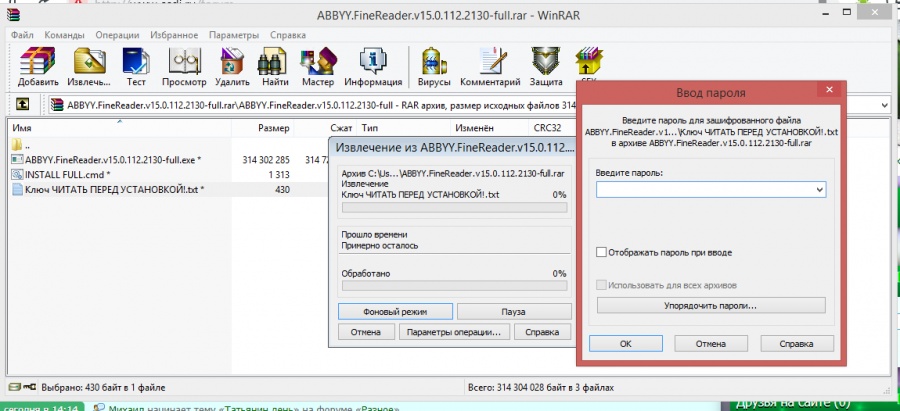Image resolution: width=900 pixels, height=411 pixels.
Task: Click the 1 313 size cell
Action: point(278,175)
